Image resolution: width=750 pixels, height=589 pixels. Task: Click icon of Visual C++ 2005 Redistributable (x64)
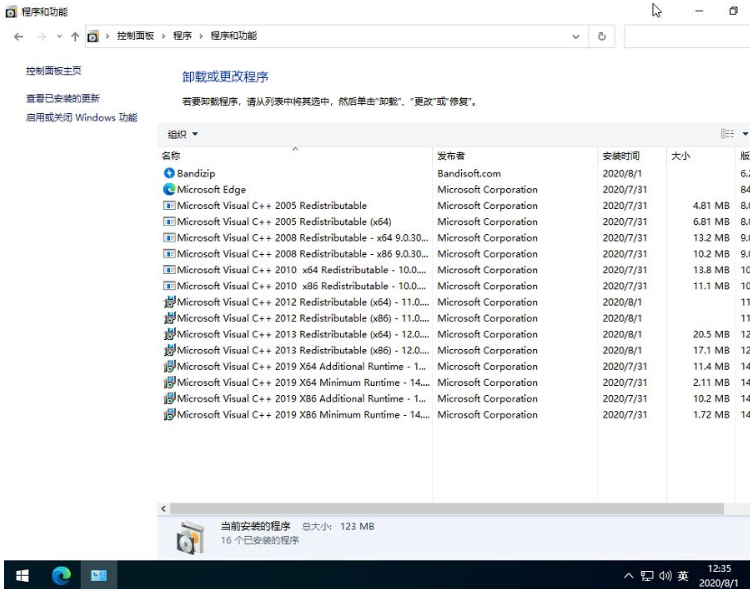tap(169, 222)
